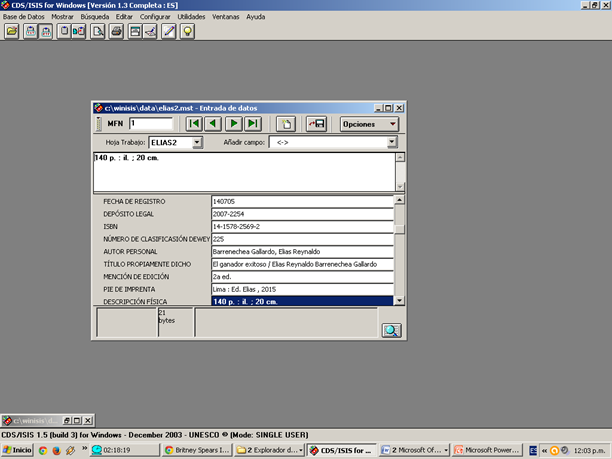Switch to Explorador taskbar group
Viewport: 612px width, 459px height.
pyautogui.click(x=270, y=450)
